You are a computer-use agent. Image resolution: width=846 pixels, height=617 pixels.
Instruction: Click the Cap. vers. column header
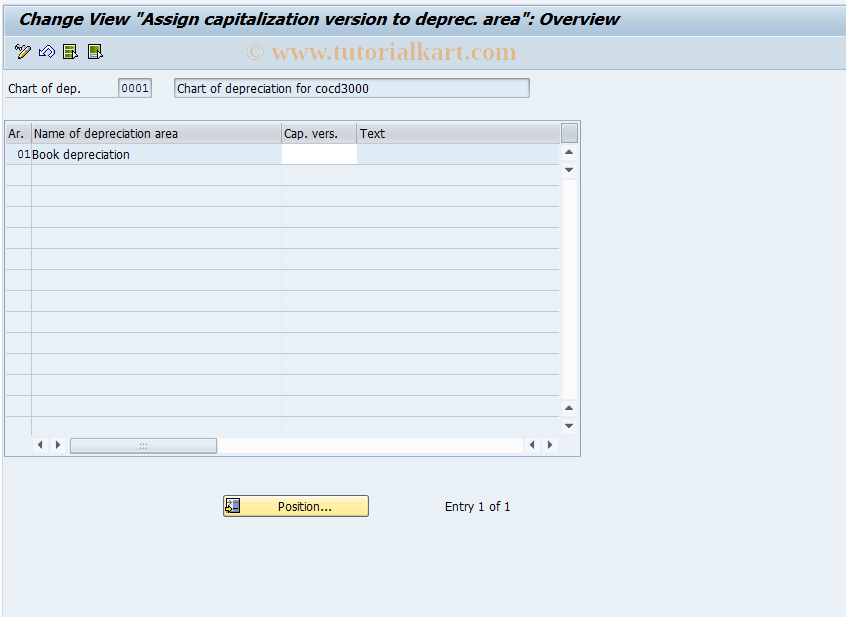click(x=319, y=134)
